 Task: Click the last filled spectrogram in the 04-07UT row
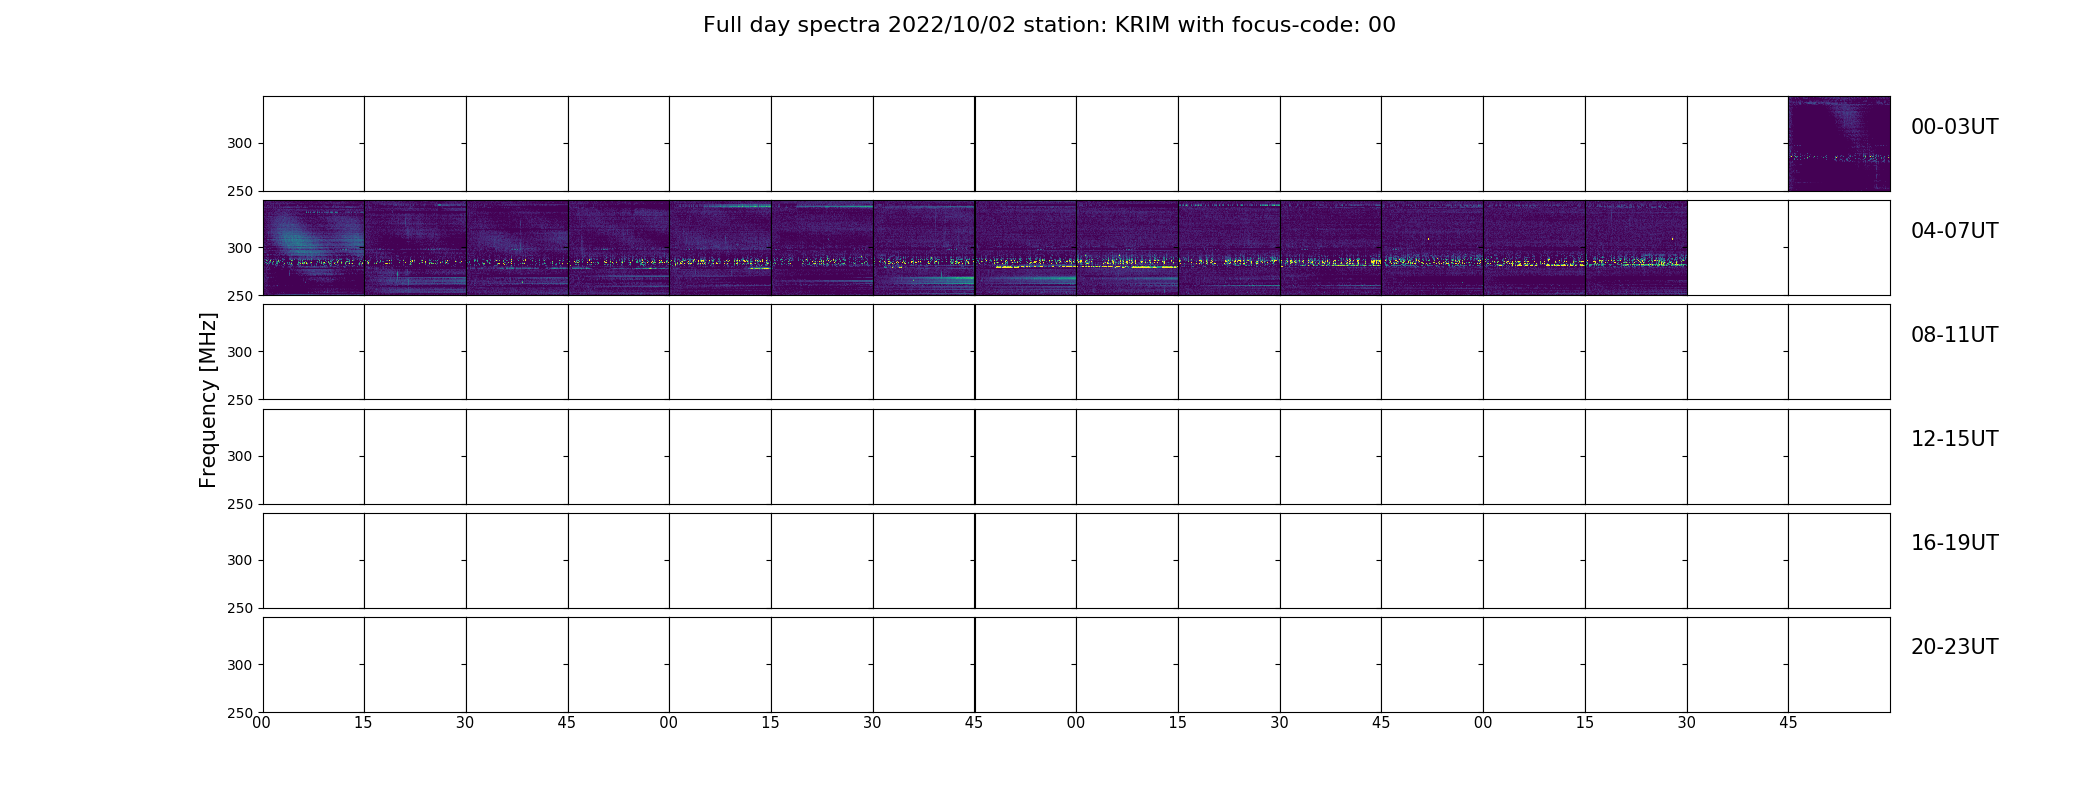click(x=1636, y=248)
